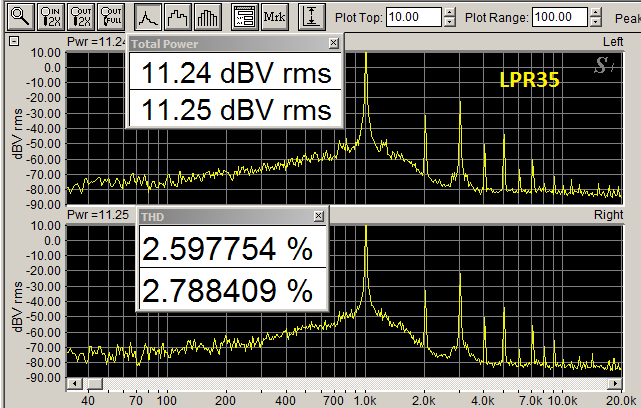
Task: Select the stepped plot style icon
Action: pos(178,17)
